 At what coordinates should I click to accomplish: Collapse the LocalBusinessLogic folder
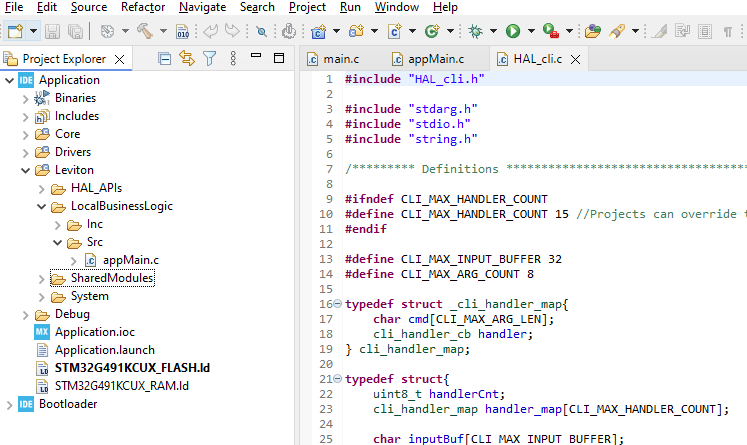coord(42,206)
